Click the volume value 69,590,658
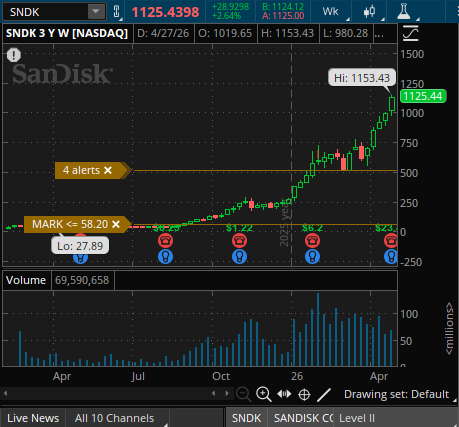The width and height of the screenshot is (459, 427). 82,280
